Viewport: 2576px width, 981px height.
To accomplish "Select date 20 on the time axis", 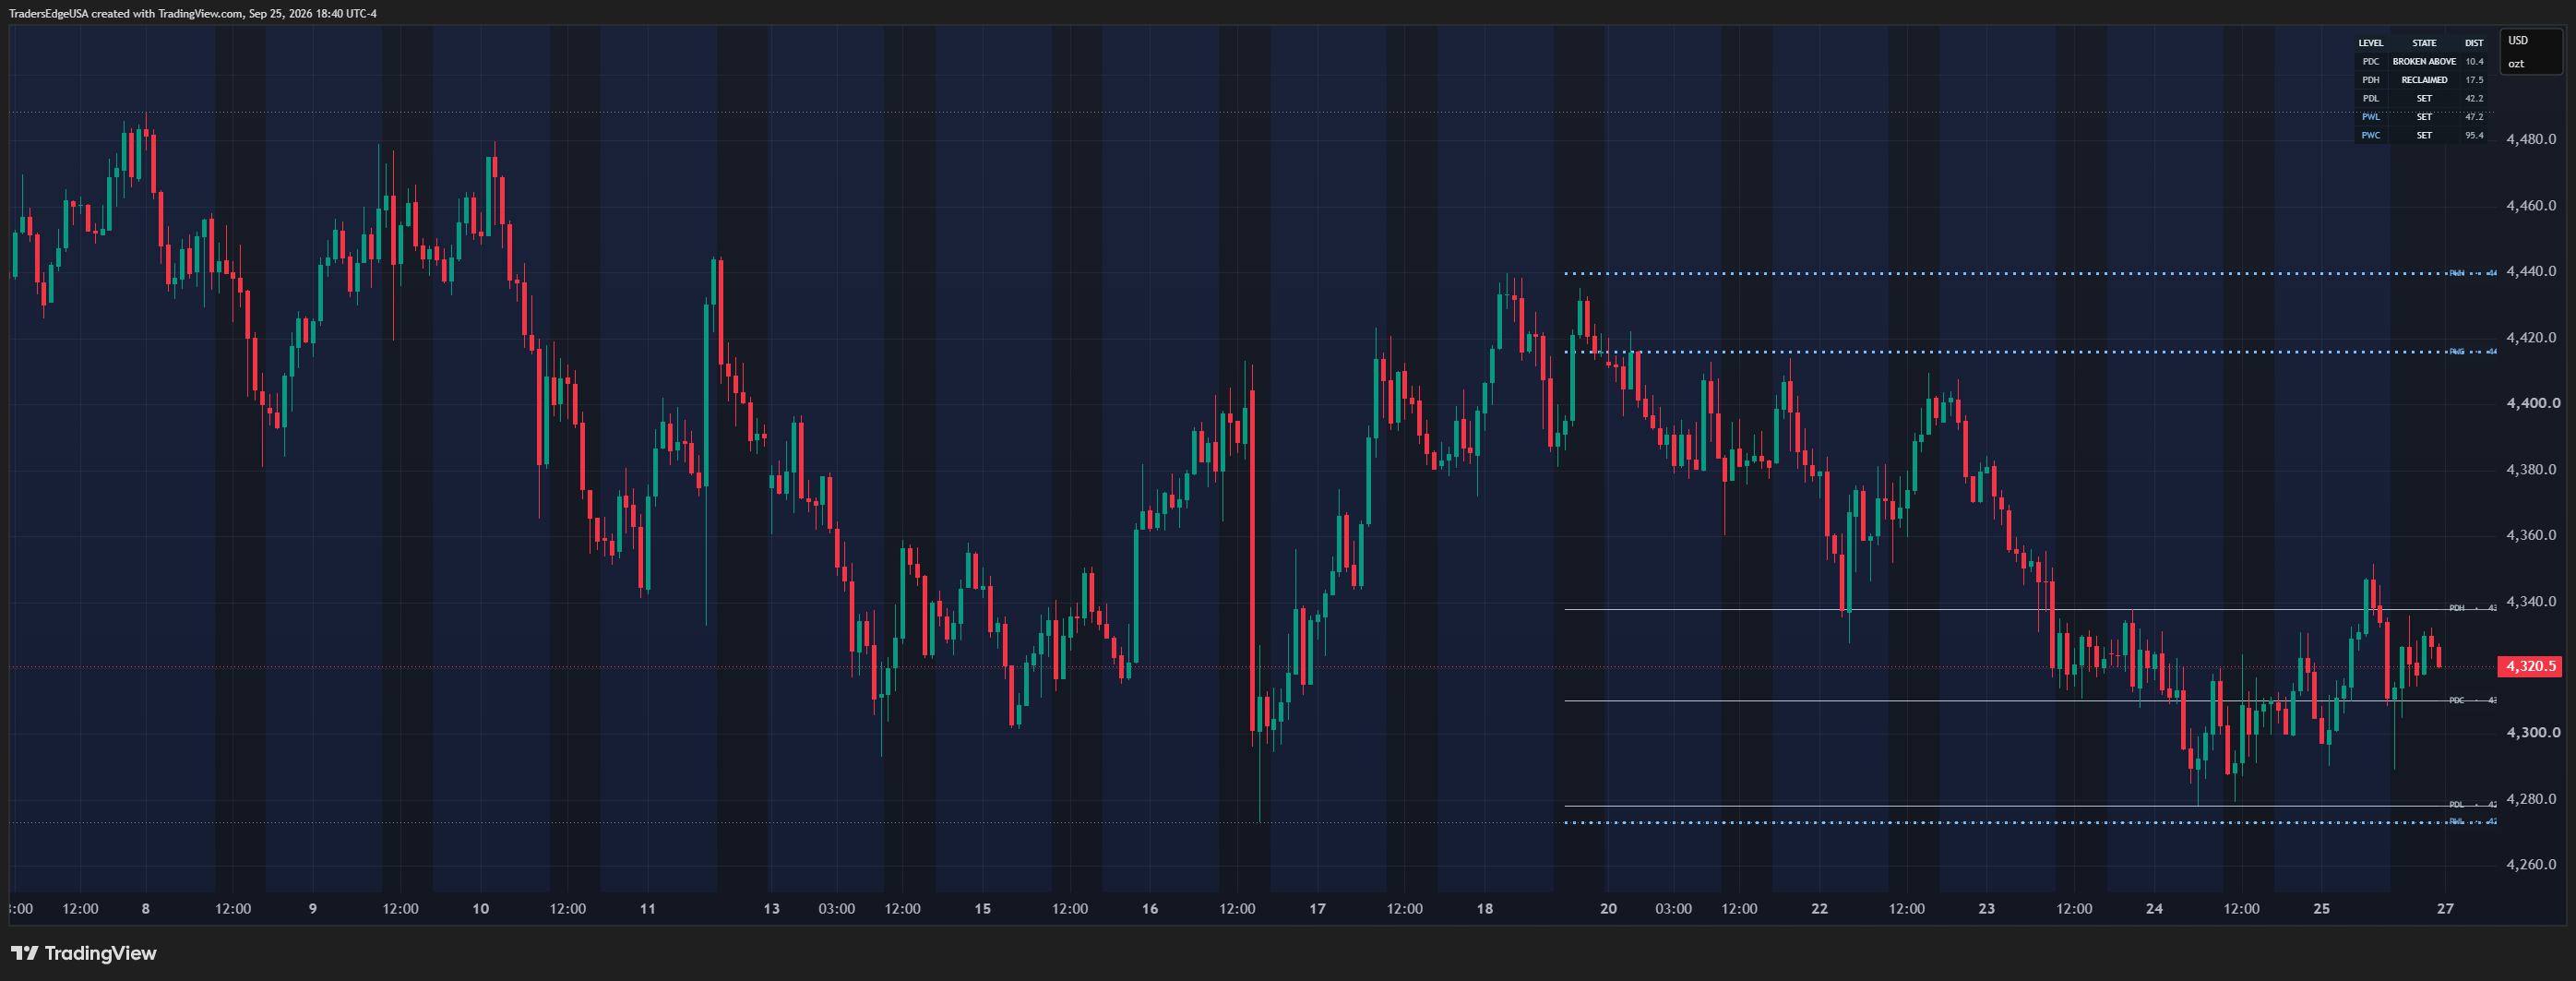I will (1608, 909).
